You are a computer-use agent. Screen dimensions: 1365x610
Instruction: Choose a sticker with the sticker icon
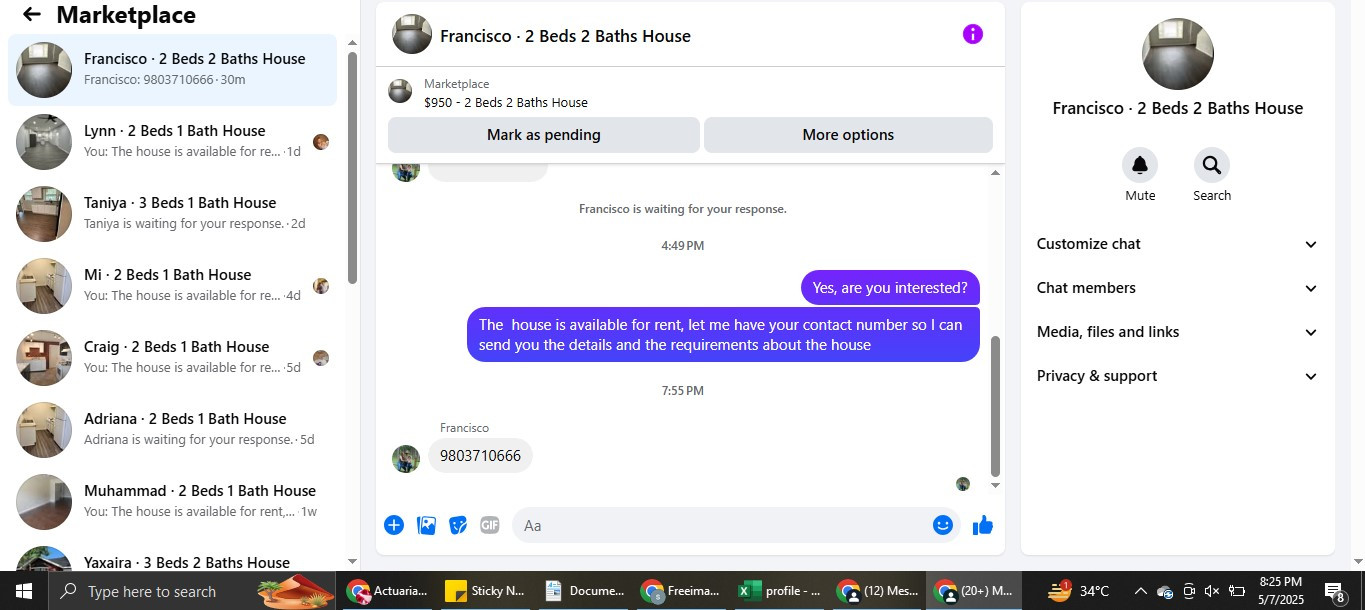pos(458,525)
